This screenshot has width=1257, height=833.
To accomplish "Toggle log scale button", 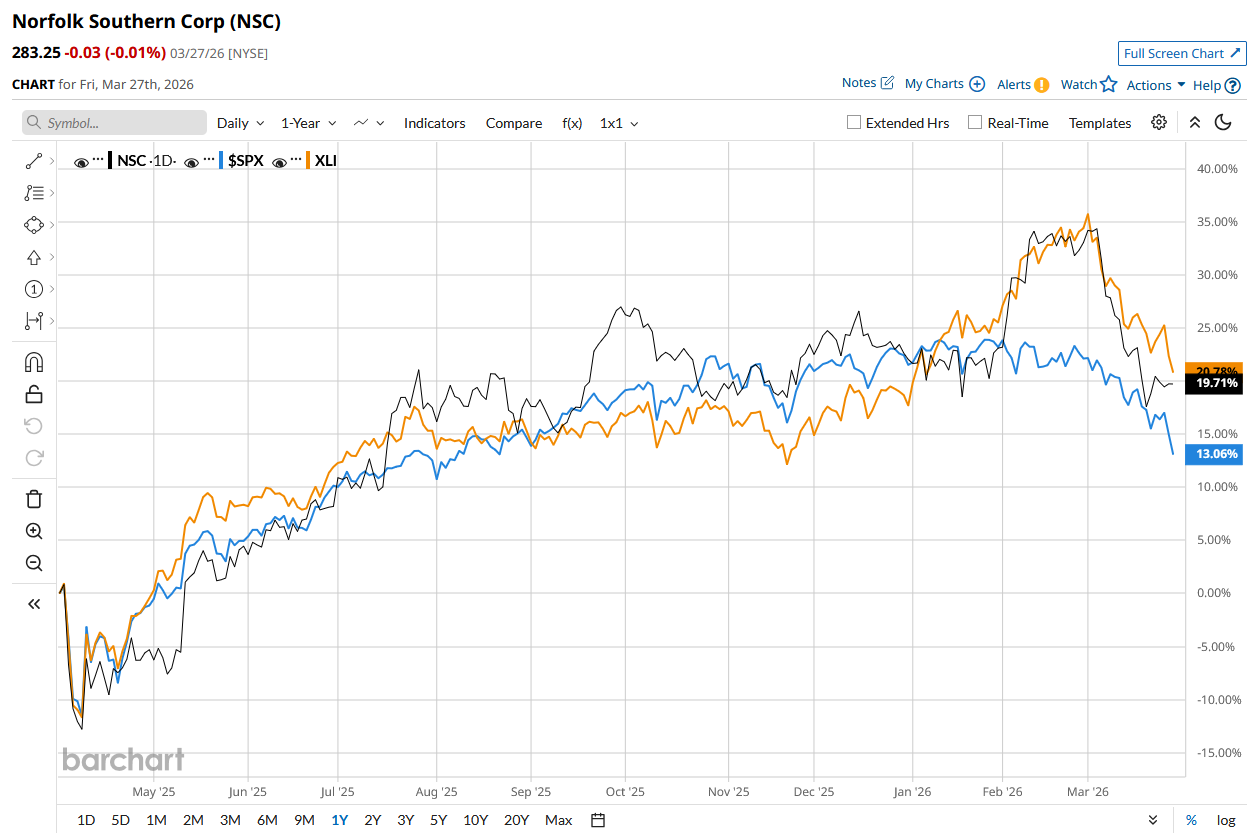I will click(x=1226, y=820).
